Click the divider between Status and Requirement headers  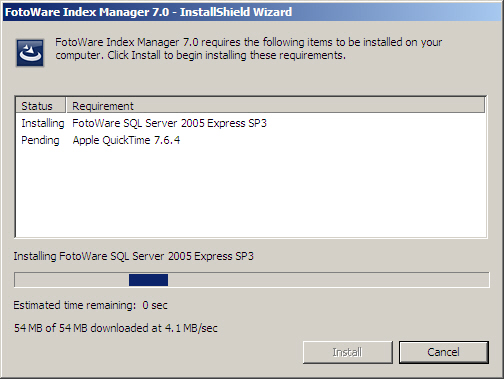tap(66, 106)
